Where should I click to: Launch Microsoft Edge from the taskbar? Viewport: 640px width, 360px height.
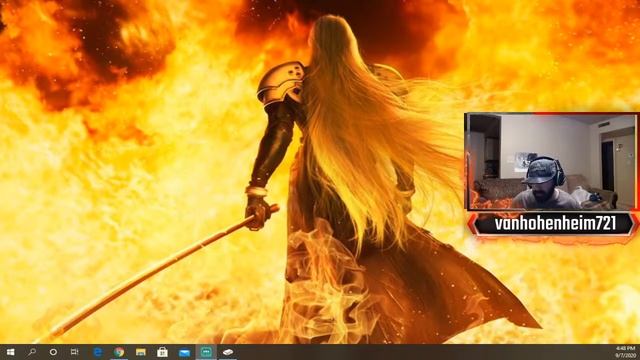[x=98, y=352]
